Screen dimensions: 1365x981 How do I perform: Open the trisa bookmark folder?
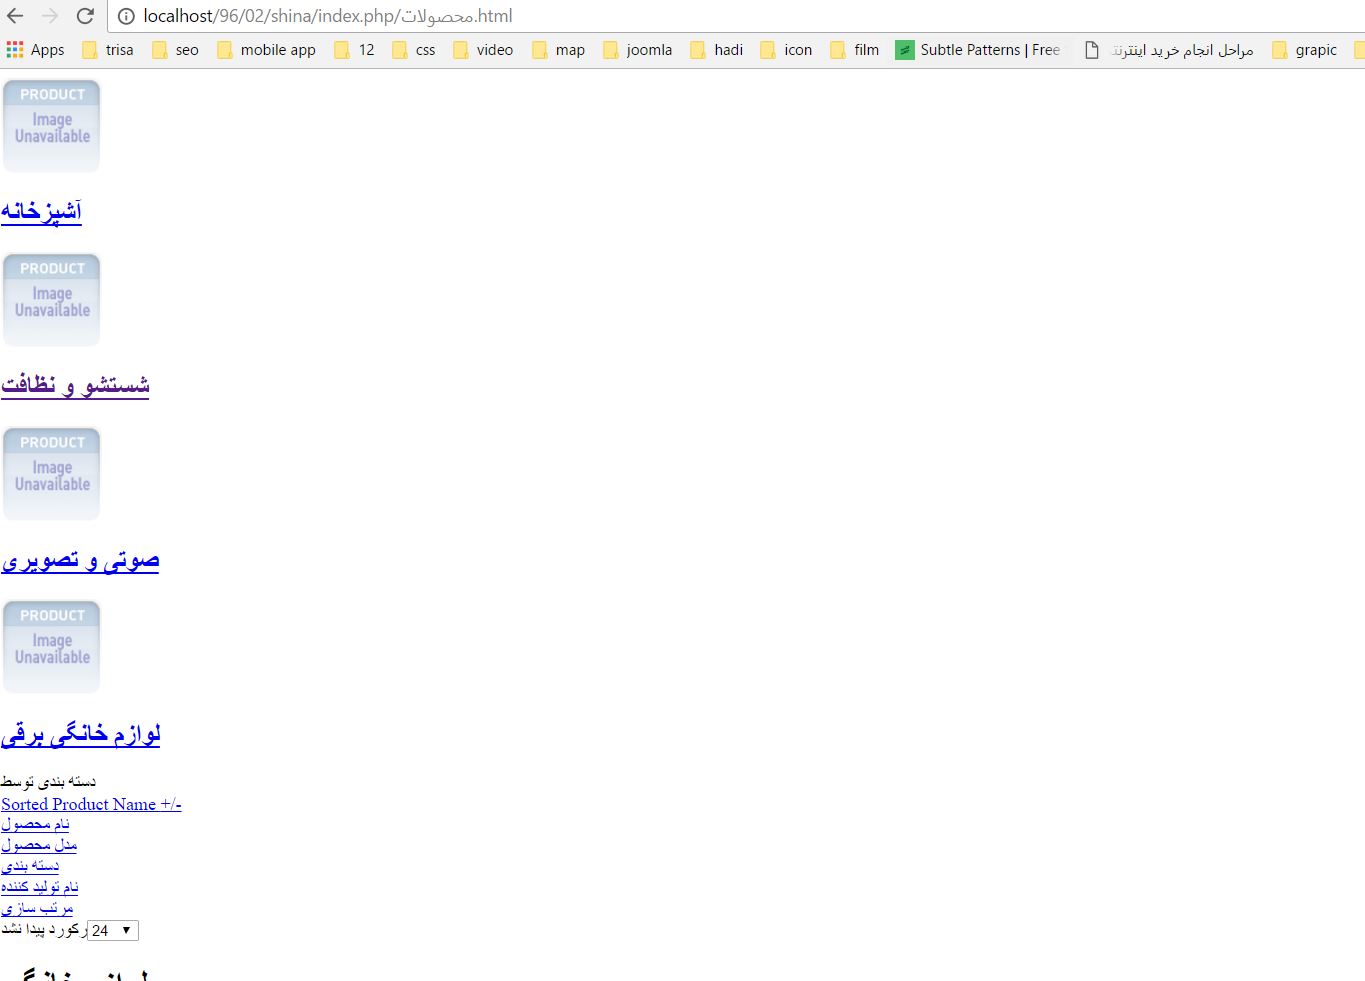[x=108, y=50]
